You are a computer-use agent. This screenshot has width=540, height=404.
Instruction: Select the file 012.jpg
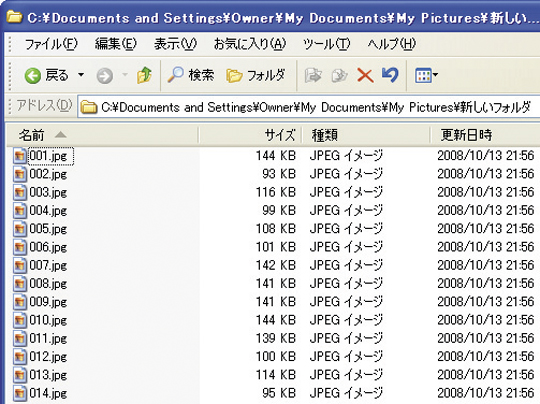tap(48, 356)
